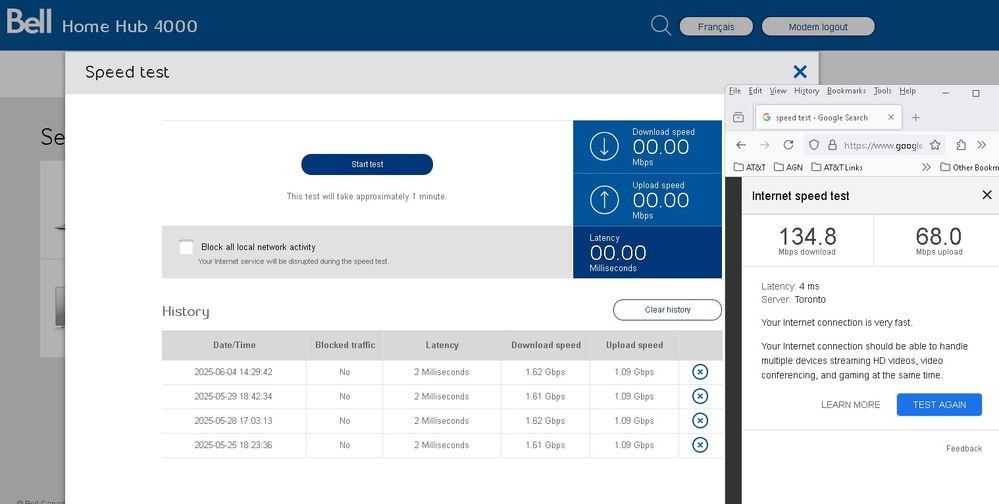Click the search magnifier in Bell header
999x504 pixels.
tap(661, 26)
